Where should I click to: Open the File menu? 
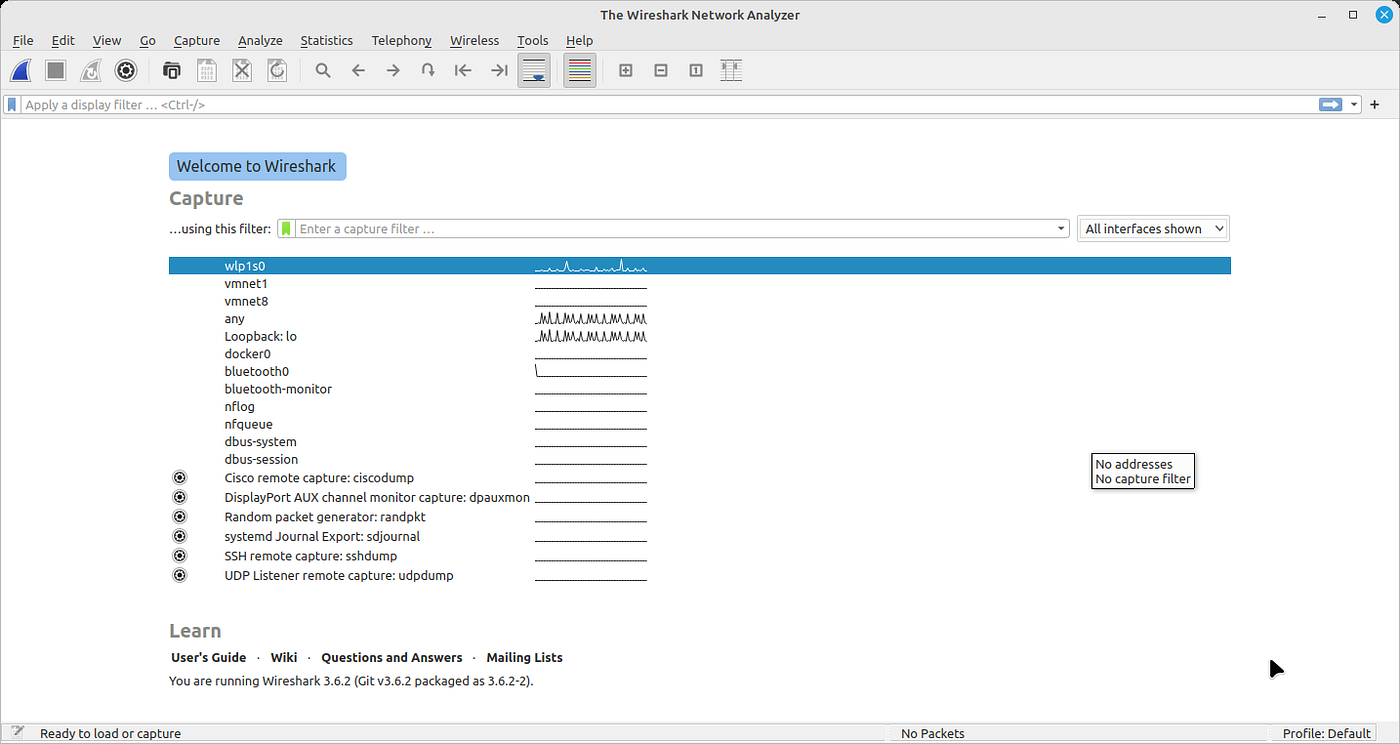[22, 40]
